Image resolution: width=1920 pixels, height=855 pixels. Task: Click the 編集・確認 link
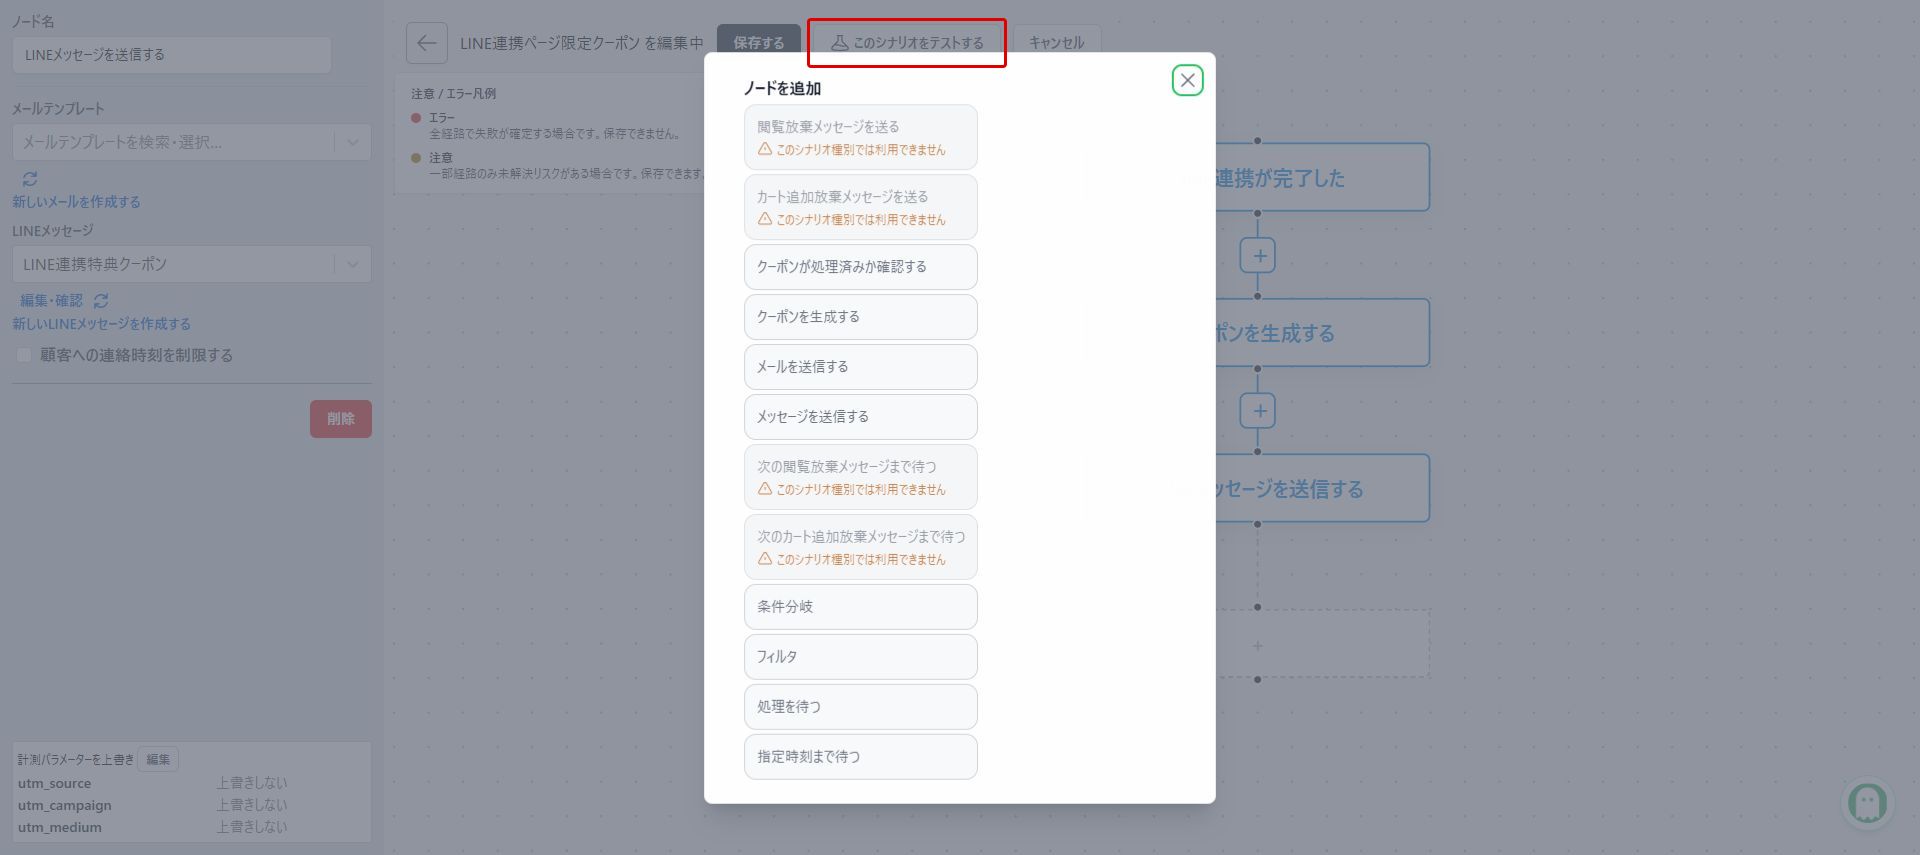tap(52, 300)
